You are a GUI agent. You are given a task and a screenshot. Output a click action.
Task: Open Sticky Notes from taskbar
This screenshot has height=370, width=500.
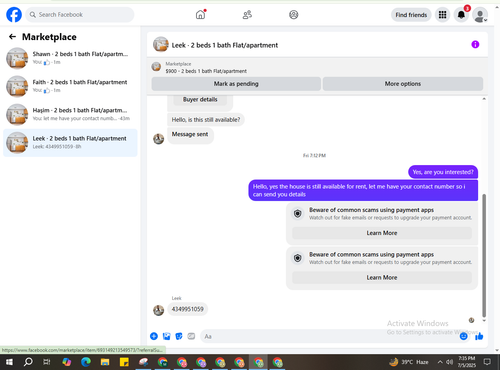click(x=124, y=362)
